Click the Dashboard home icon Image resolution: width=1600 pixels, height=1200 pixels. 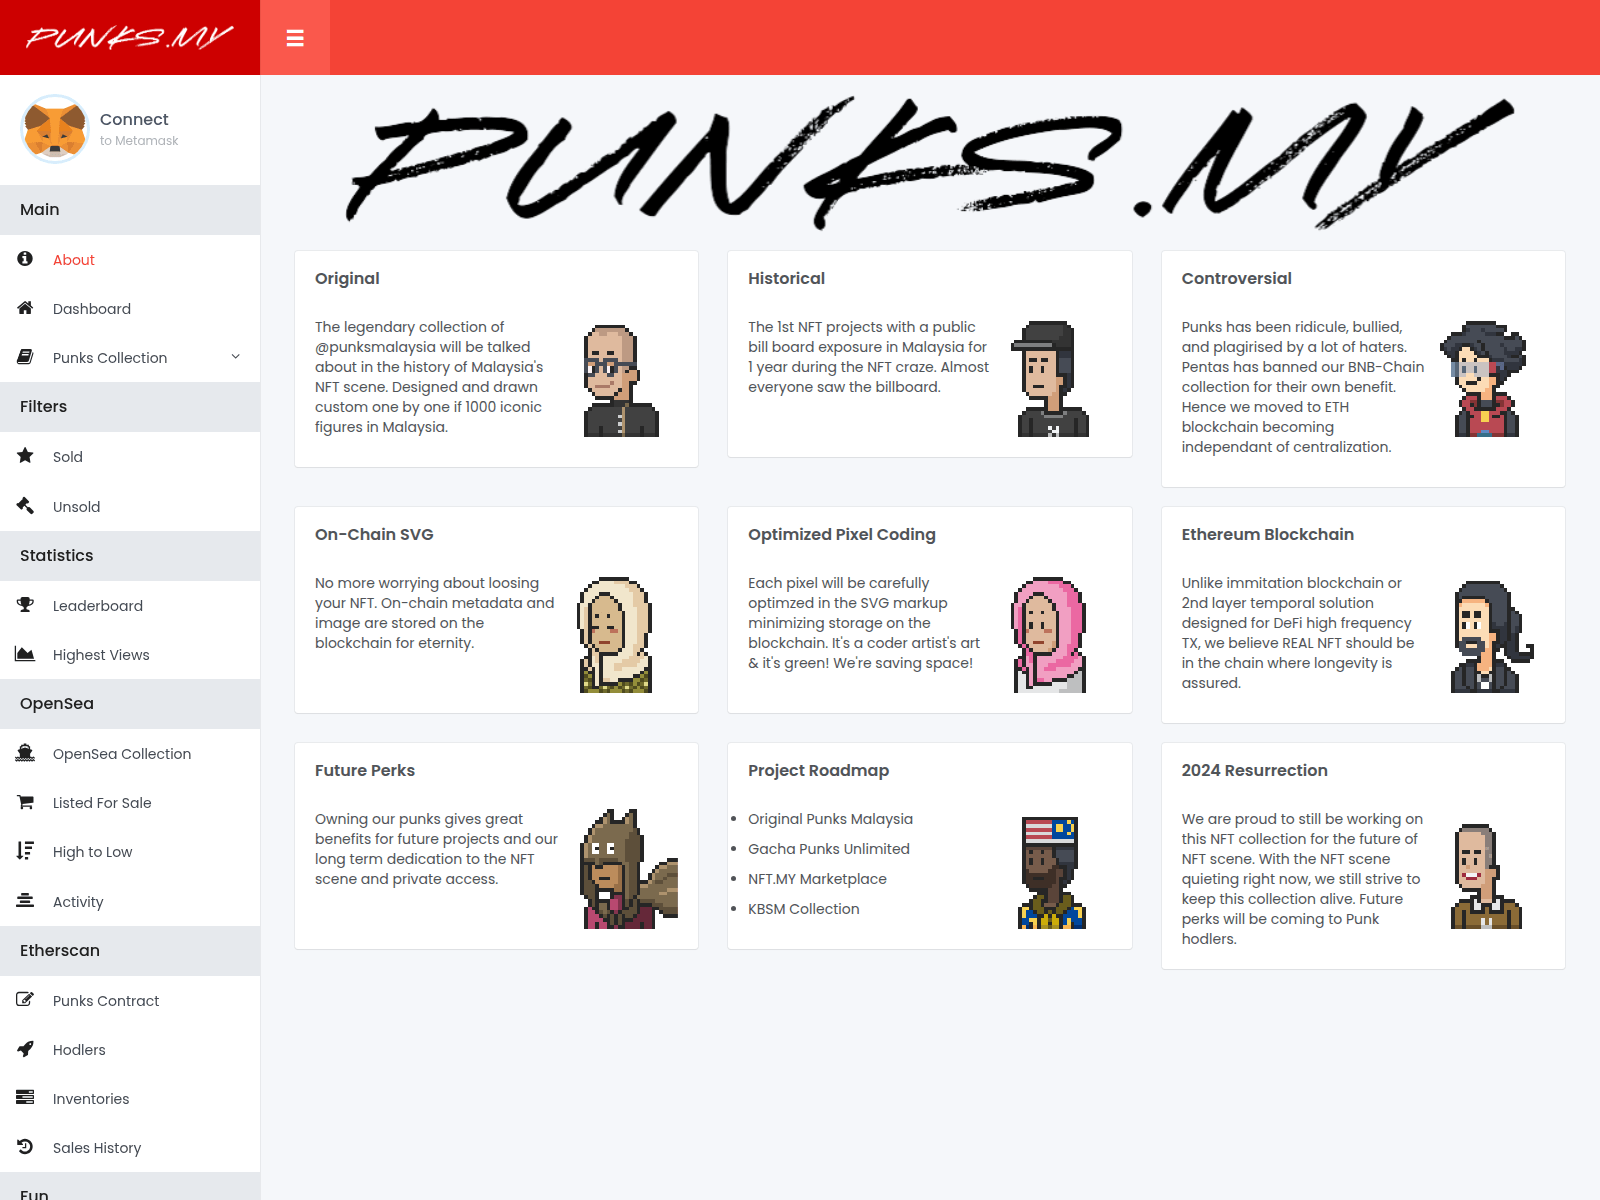point(25,308)
